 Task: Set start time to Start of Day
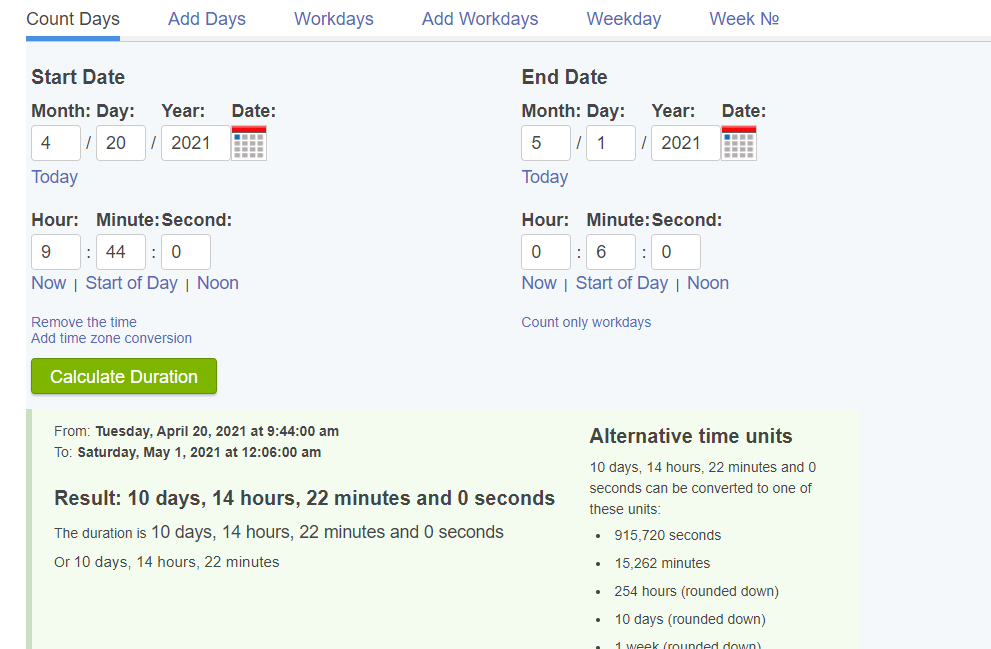pos(131,283)
